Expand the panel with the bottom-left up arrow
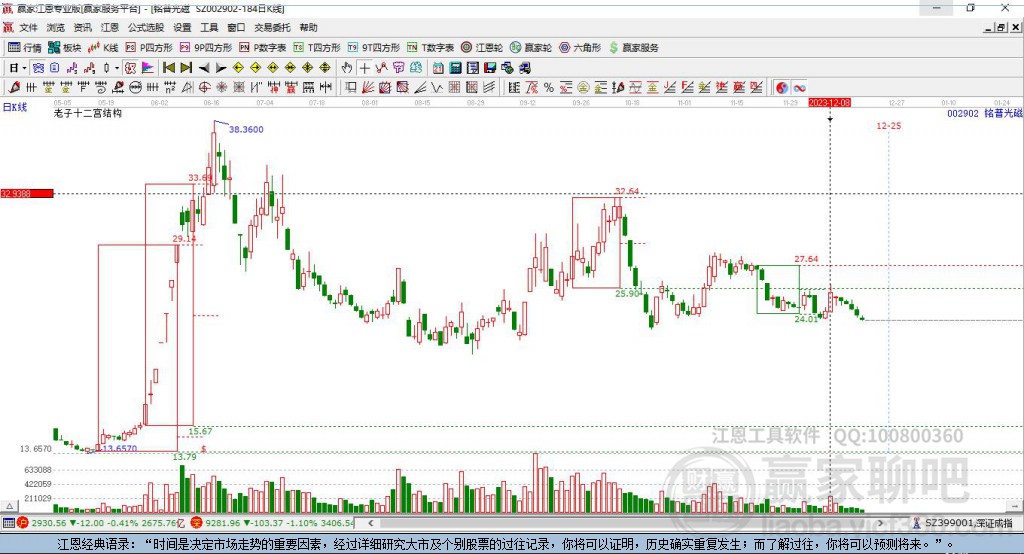Viewport: 1024px width, 554px height. (x=9, y=506)
